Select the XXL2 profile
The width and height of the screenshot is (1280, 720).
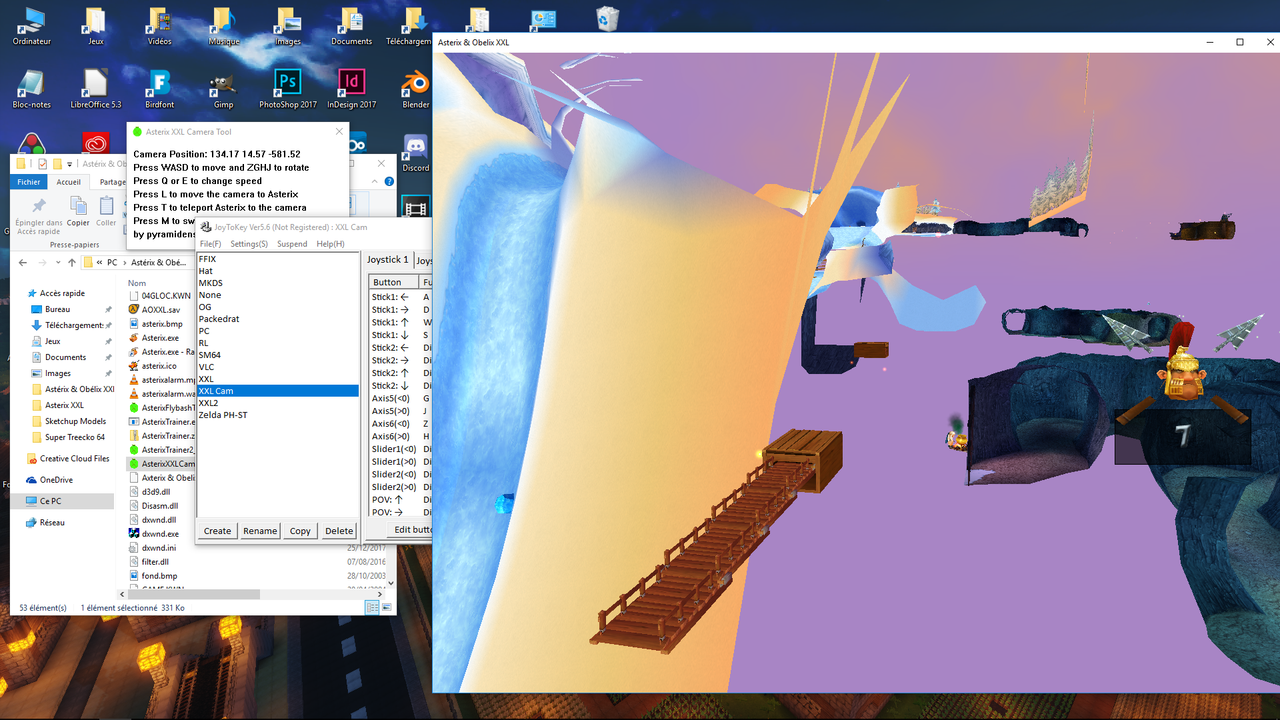(277, 403)
